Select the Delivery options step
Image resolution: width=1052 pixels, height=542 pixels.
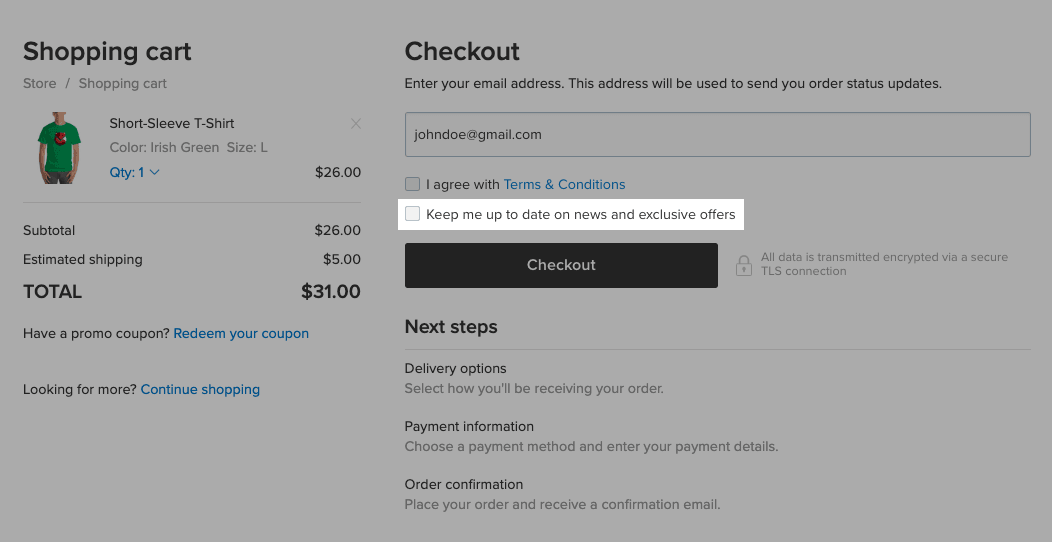tap(456, 368)
